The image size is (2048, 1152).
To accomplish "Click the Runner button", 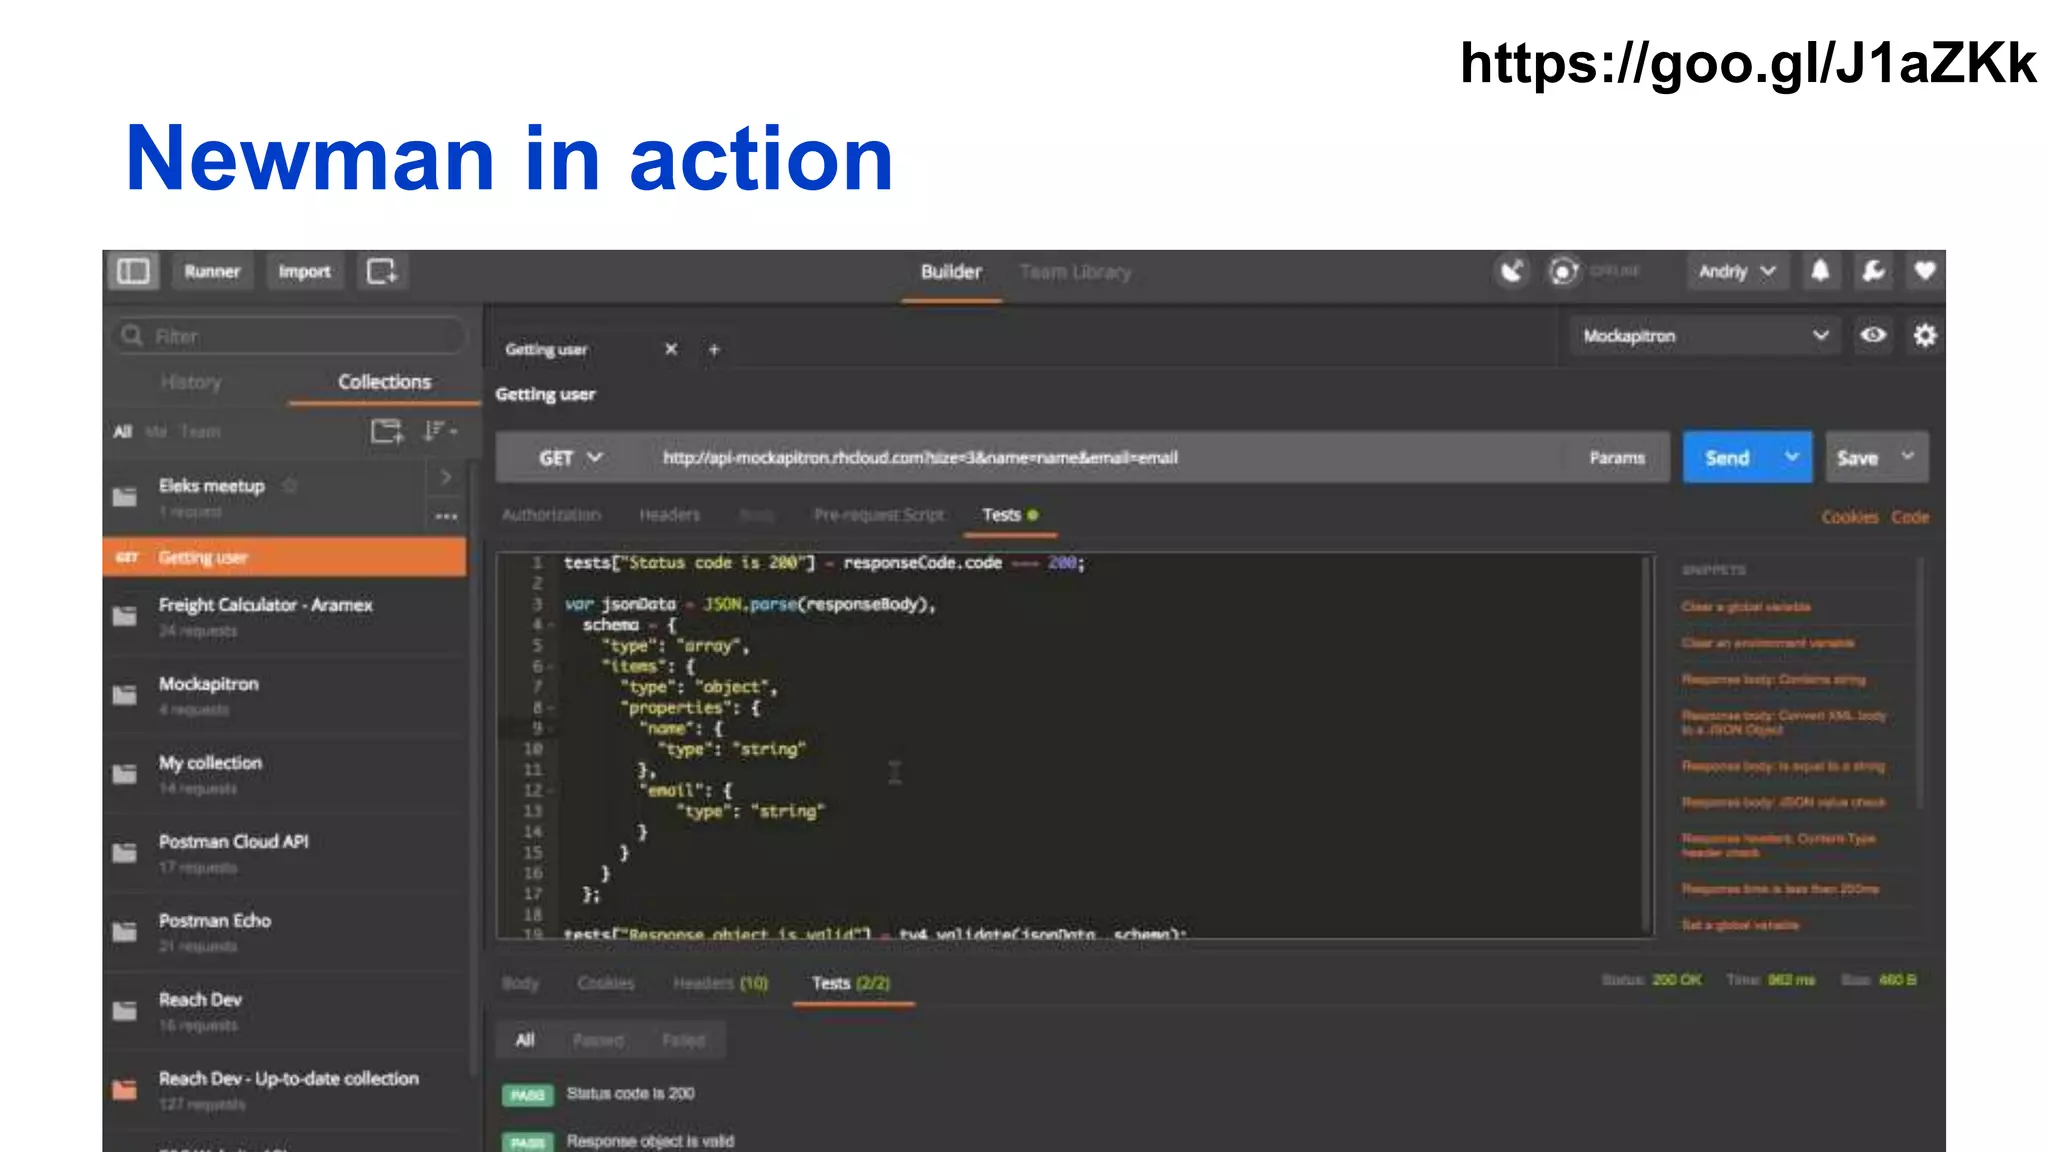I will 212,271.
